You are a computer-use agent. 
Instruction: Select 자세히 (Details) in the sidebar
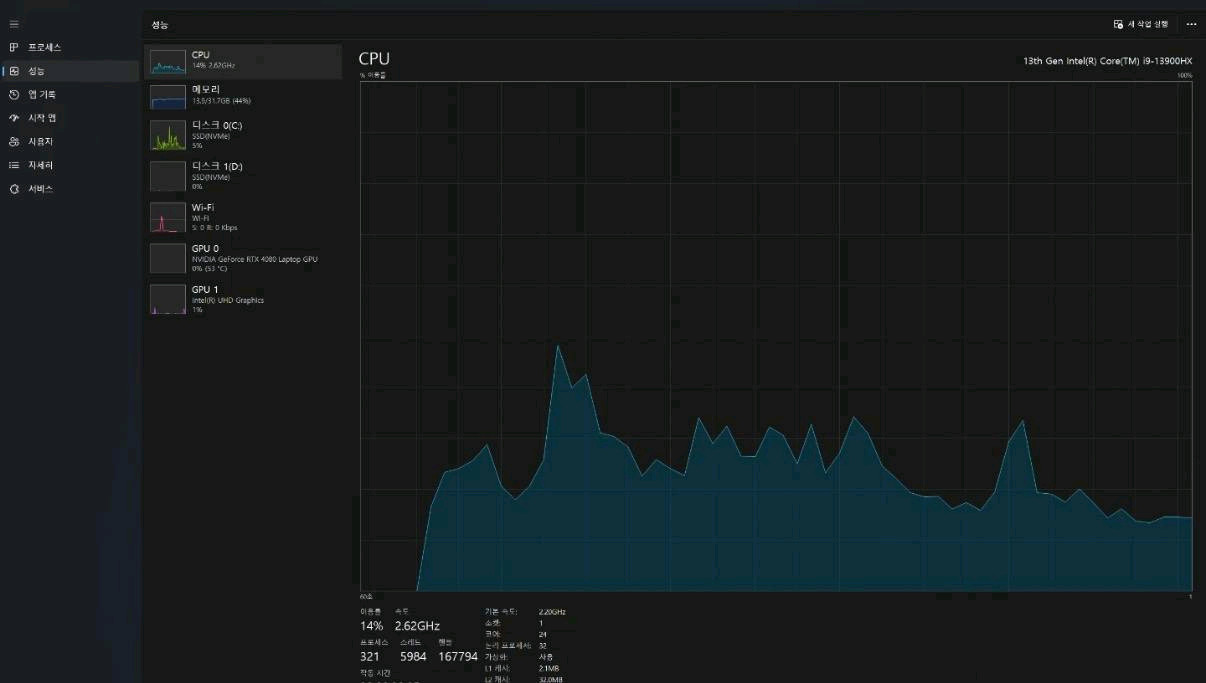[x=38, y=164]
